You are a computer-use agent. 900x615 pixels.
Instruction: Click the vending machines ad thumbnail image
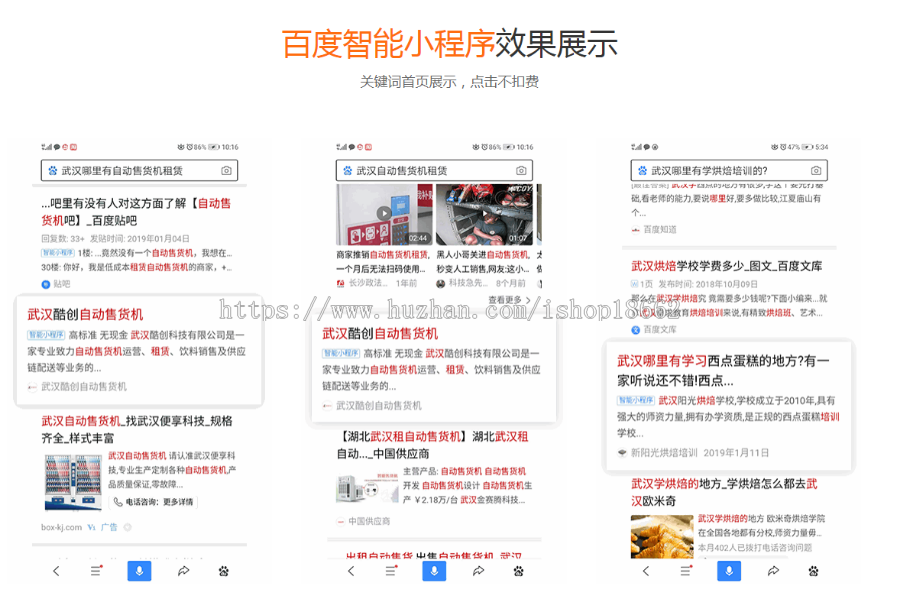coord(73,482)
